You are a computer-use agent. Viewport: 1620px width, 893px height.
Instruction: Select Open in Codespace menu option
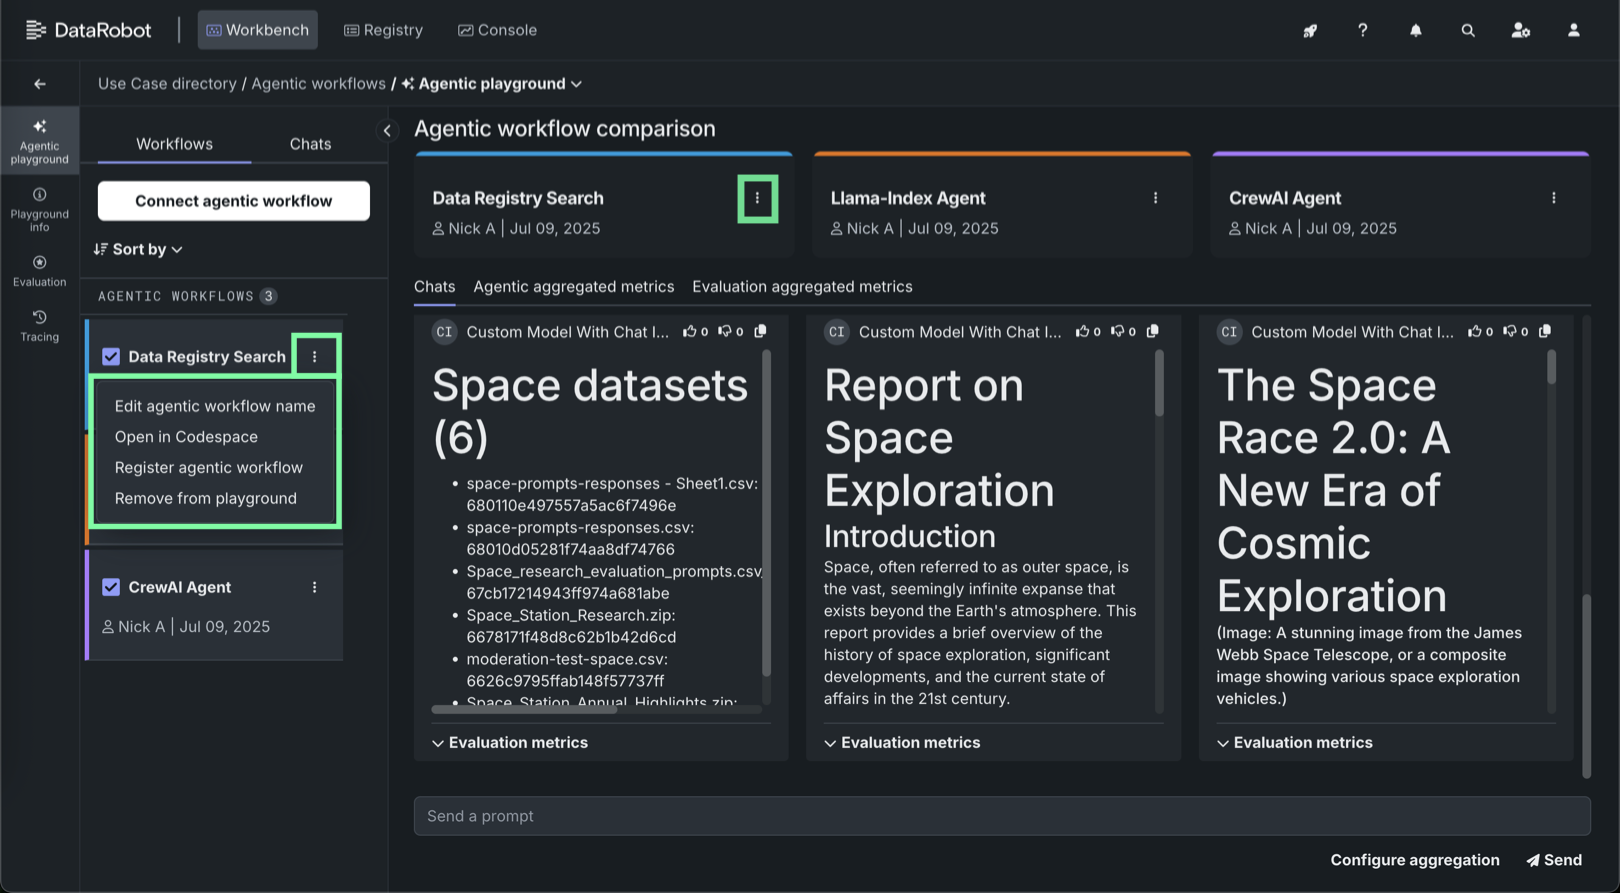pyautogui.click(x=186, y=437)
